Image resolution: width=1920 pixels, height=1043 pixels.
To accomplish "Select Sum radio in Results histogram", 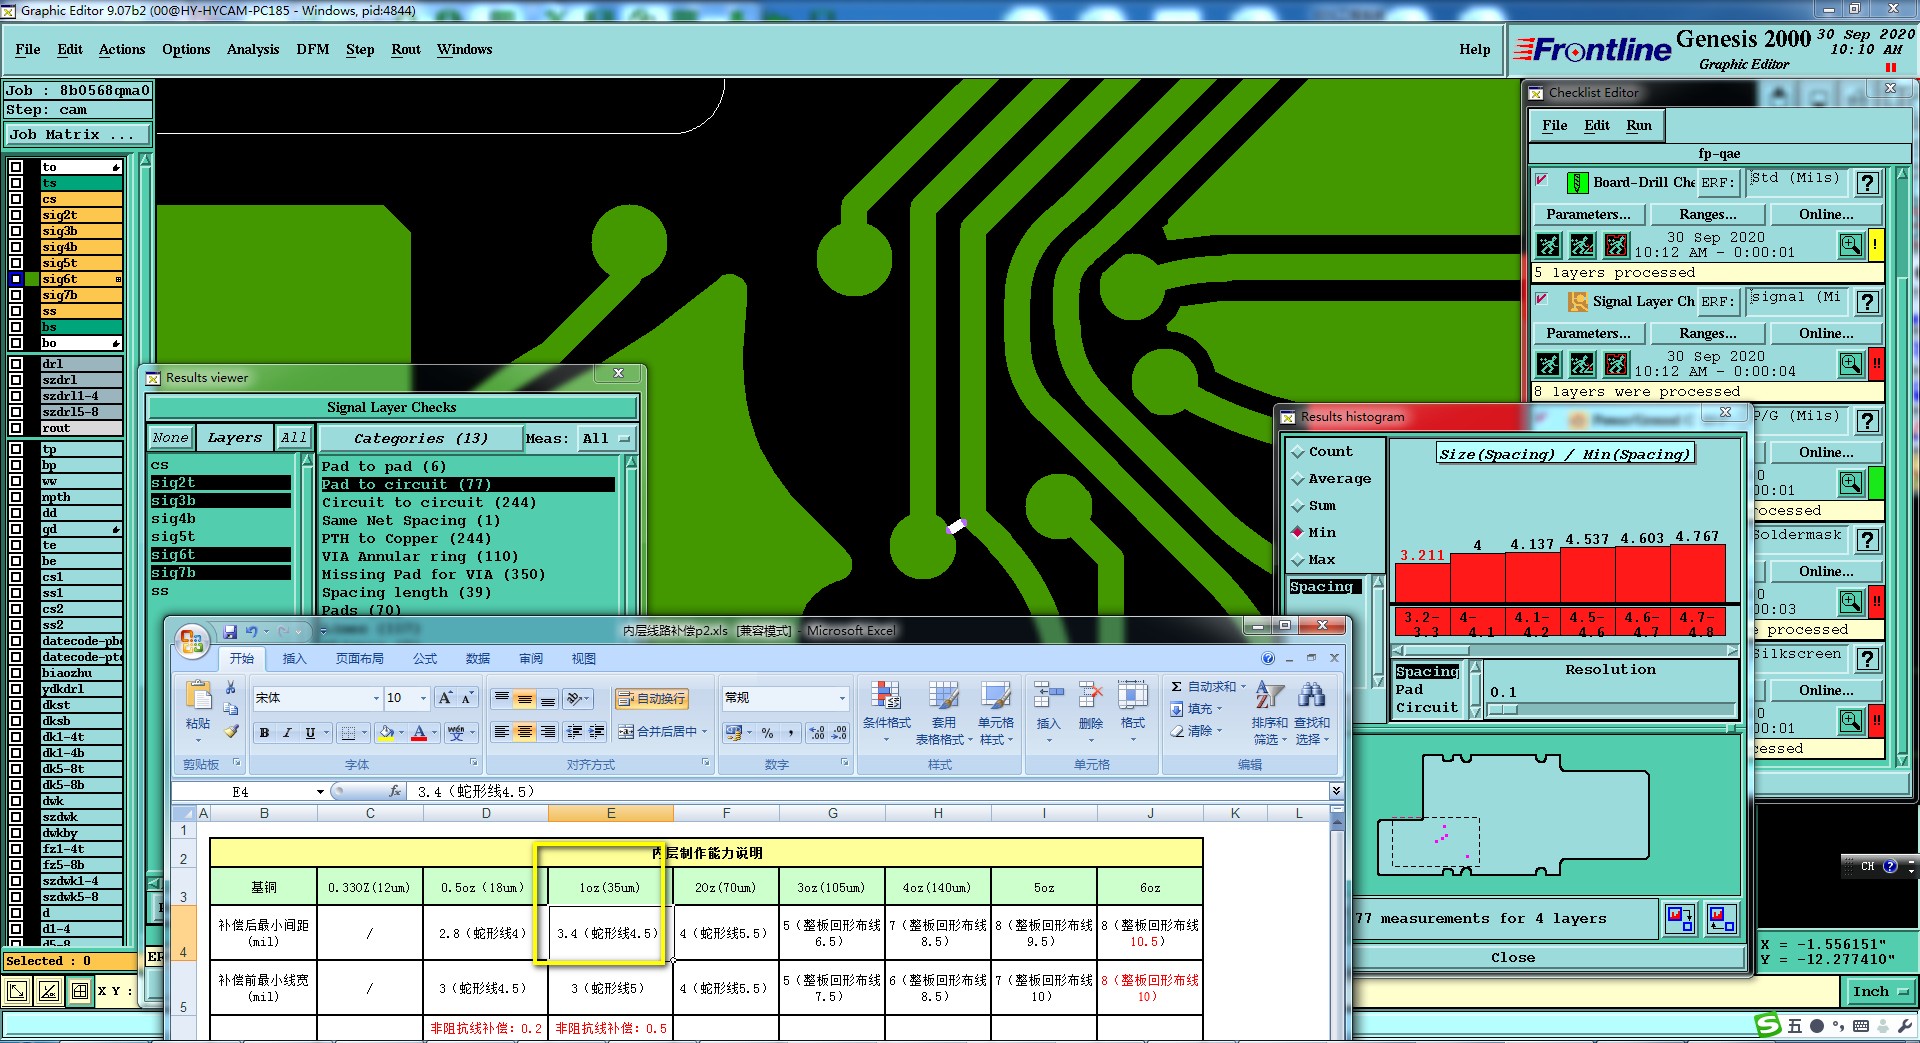I will click(x=1298, y=506).
